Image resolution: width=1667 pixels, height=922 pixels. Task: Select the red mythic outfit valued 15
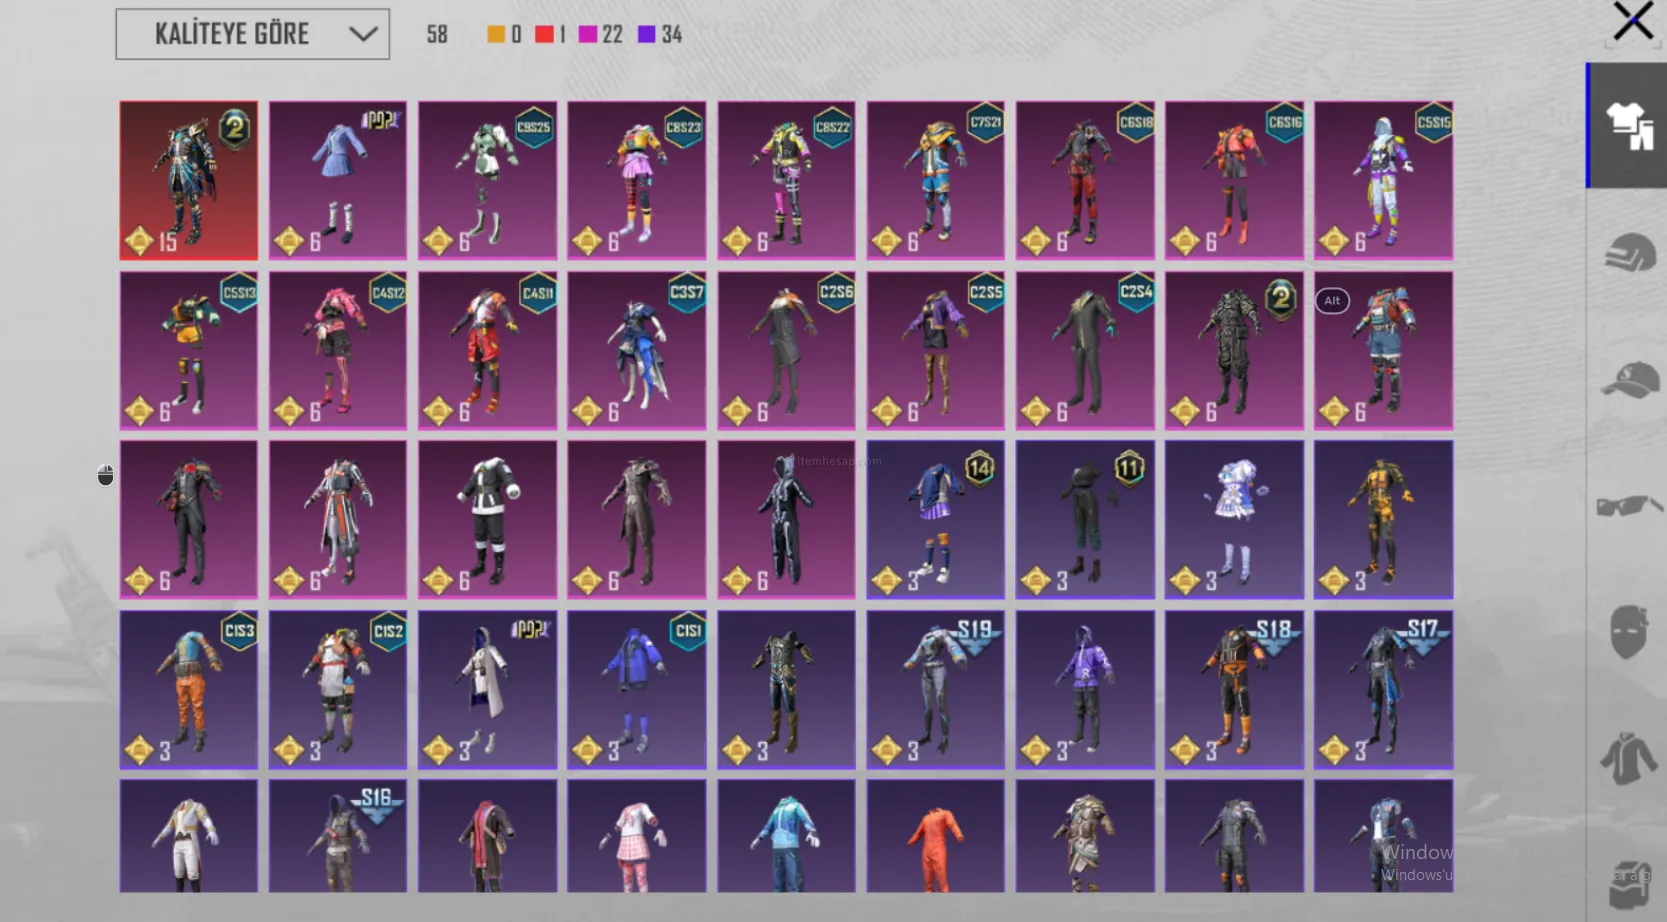point(189,180)
